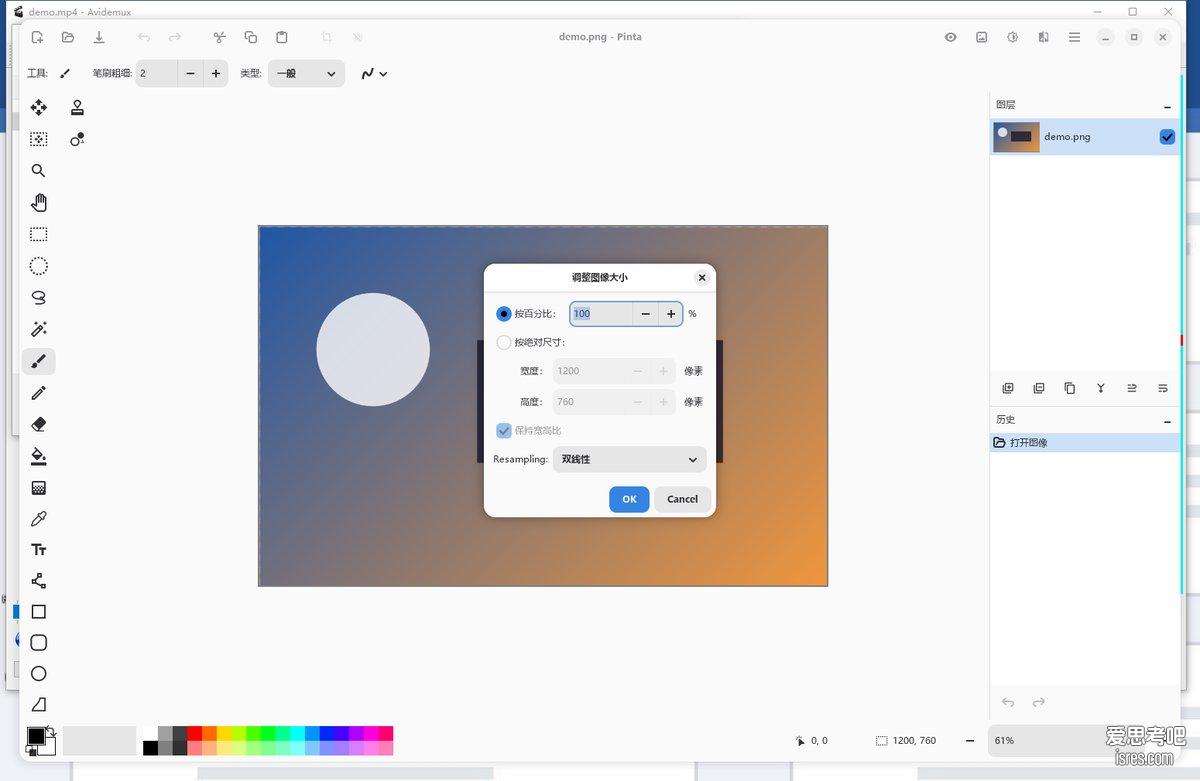Select the Zoom magnifier tool
1200x781 pixels.
tap(39, 171)
